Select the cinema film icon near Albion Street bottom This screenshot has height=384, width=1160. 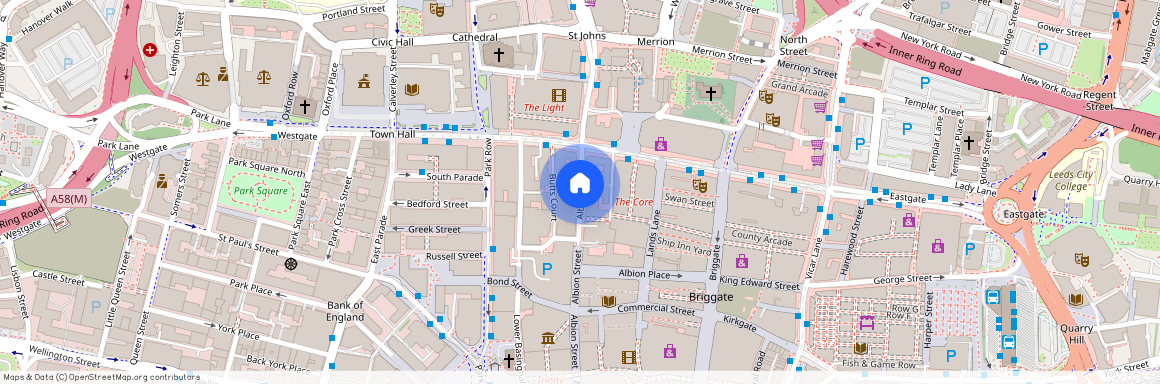[x=628, y=357]
